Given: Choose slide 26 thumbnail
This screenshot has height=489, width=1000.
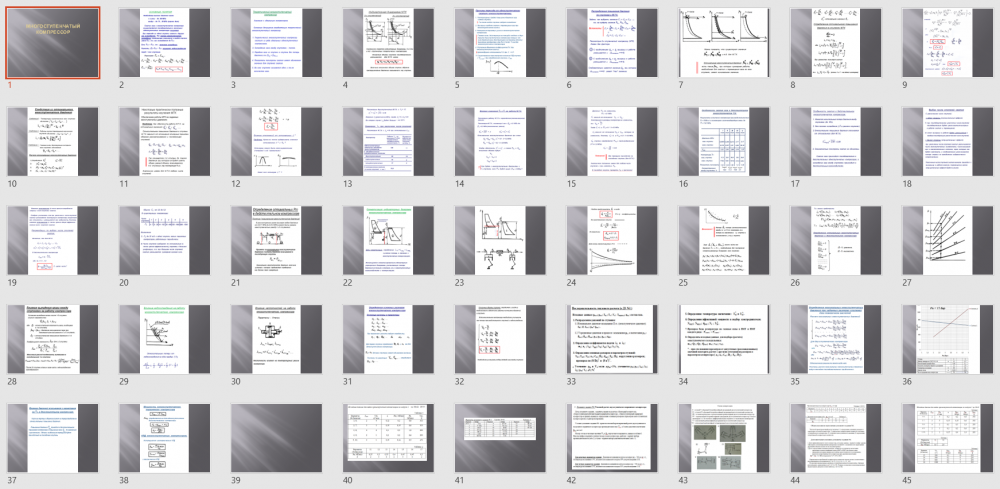Looking at the screenshot, I should pos(835,240).
